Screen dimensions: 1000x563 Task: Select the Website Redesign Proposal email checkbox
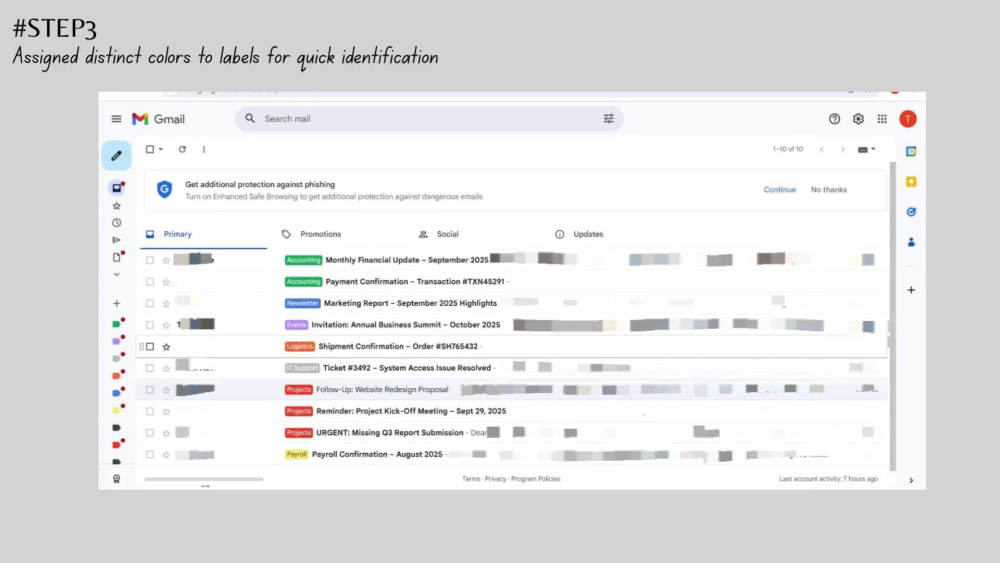[150, 390]
